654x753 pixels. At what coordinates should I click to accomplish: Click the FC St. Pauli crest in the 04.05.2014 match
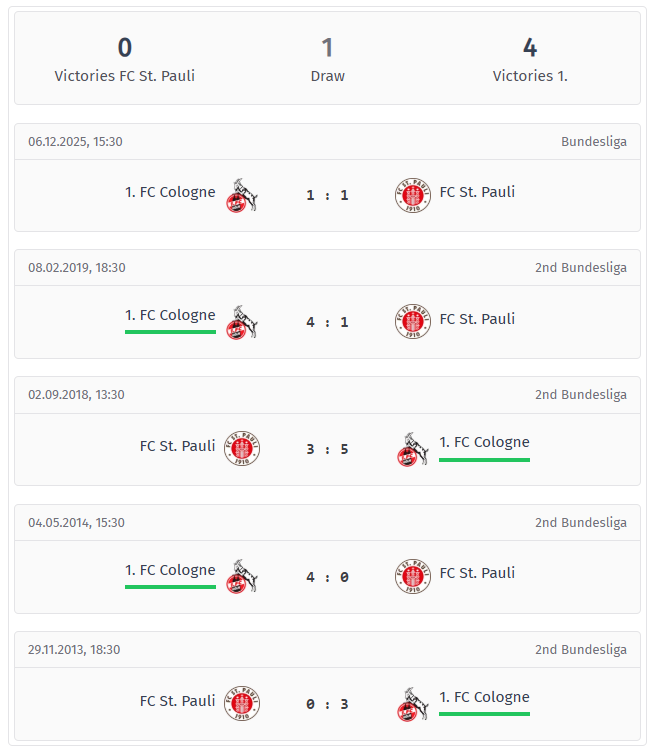click(x=412, y=576)
